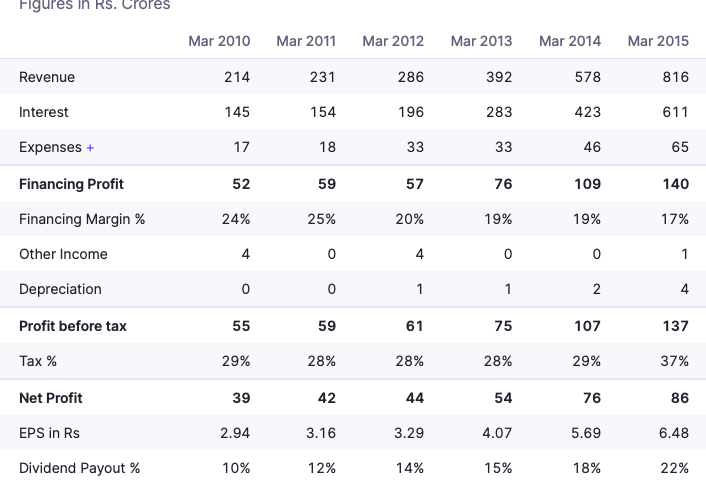
Task: Select the EPS in Rs label
Action: coord(50,433)
